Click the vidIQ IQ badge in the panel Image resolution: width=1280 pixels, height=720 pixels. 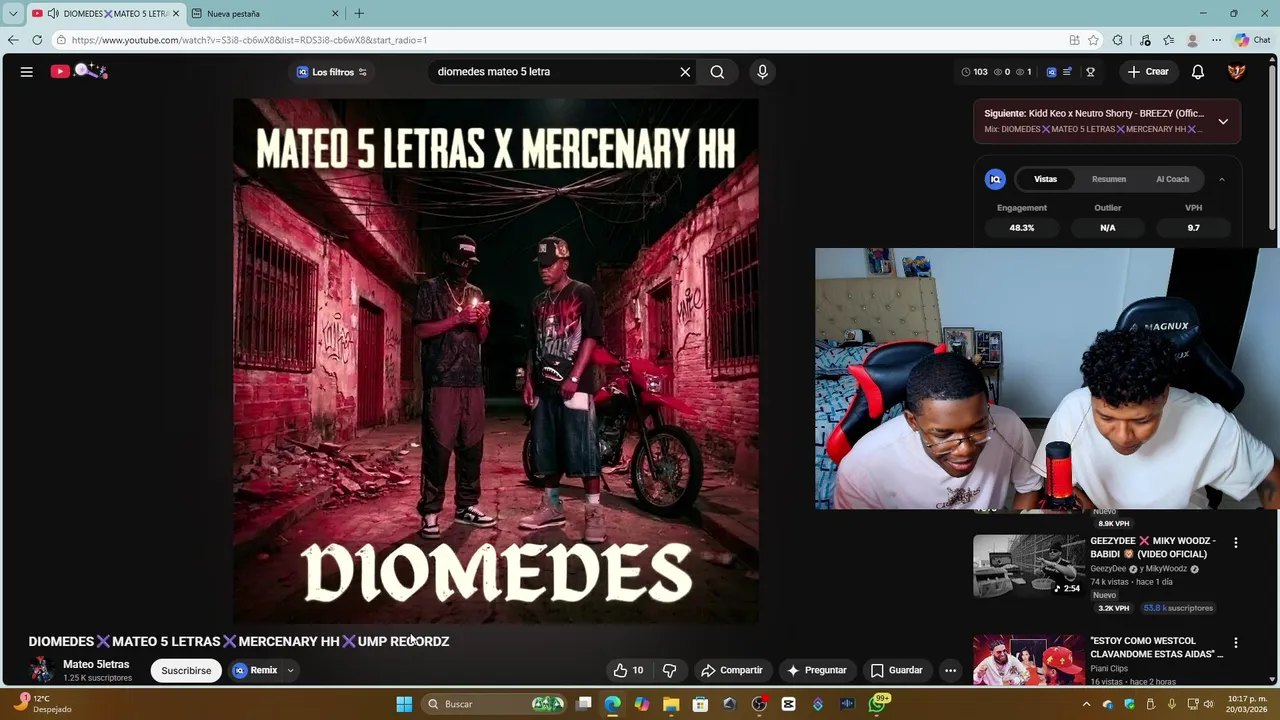coord(995,179)
